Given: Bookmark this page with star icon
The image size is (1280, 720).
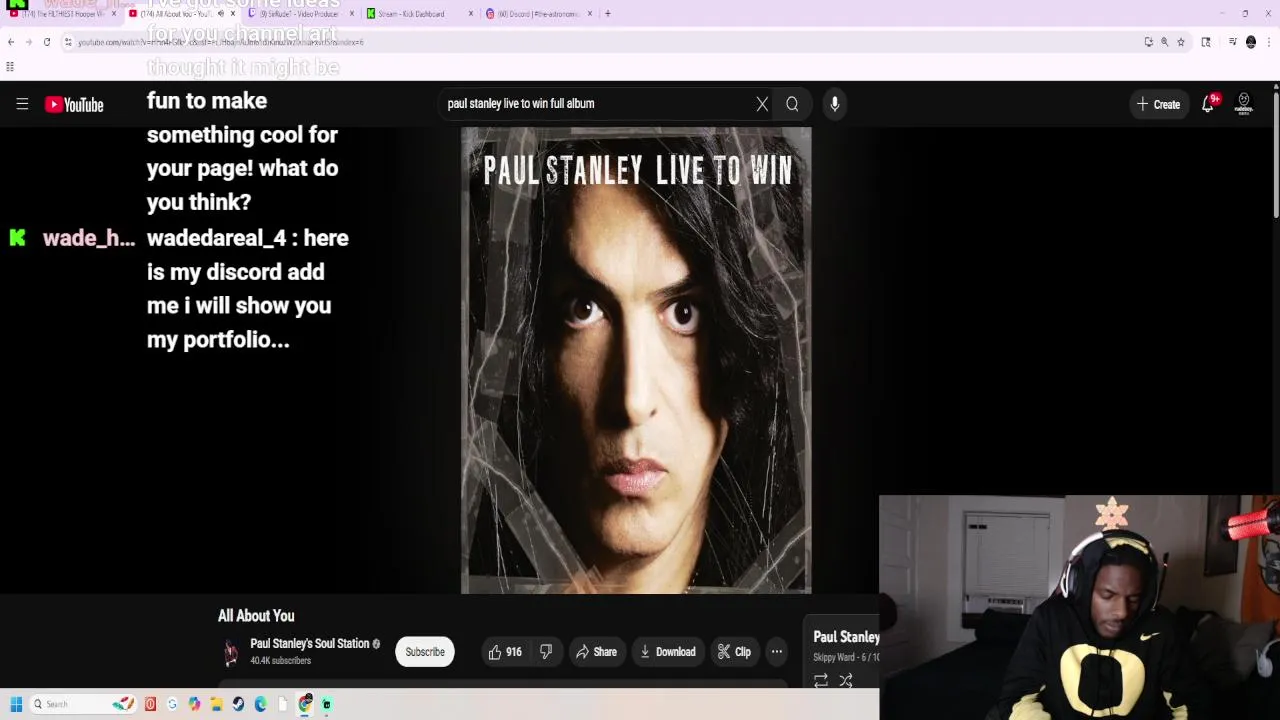Looking at the screenshot, I should click(x=1181, y=42).
